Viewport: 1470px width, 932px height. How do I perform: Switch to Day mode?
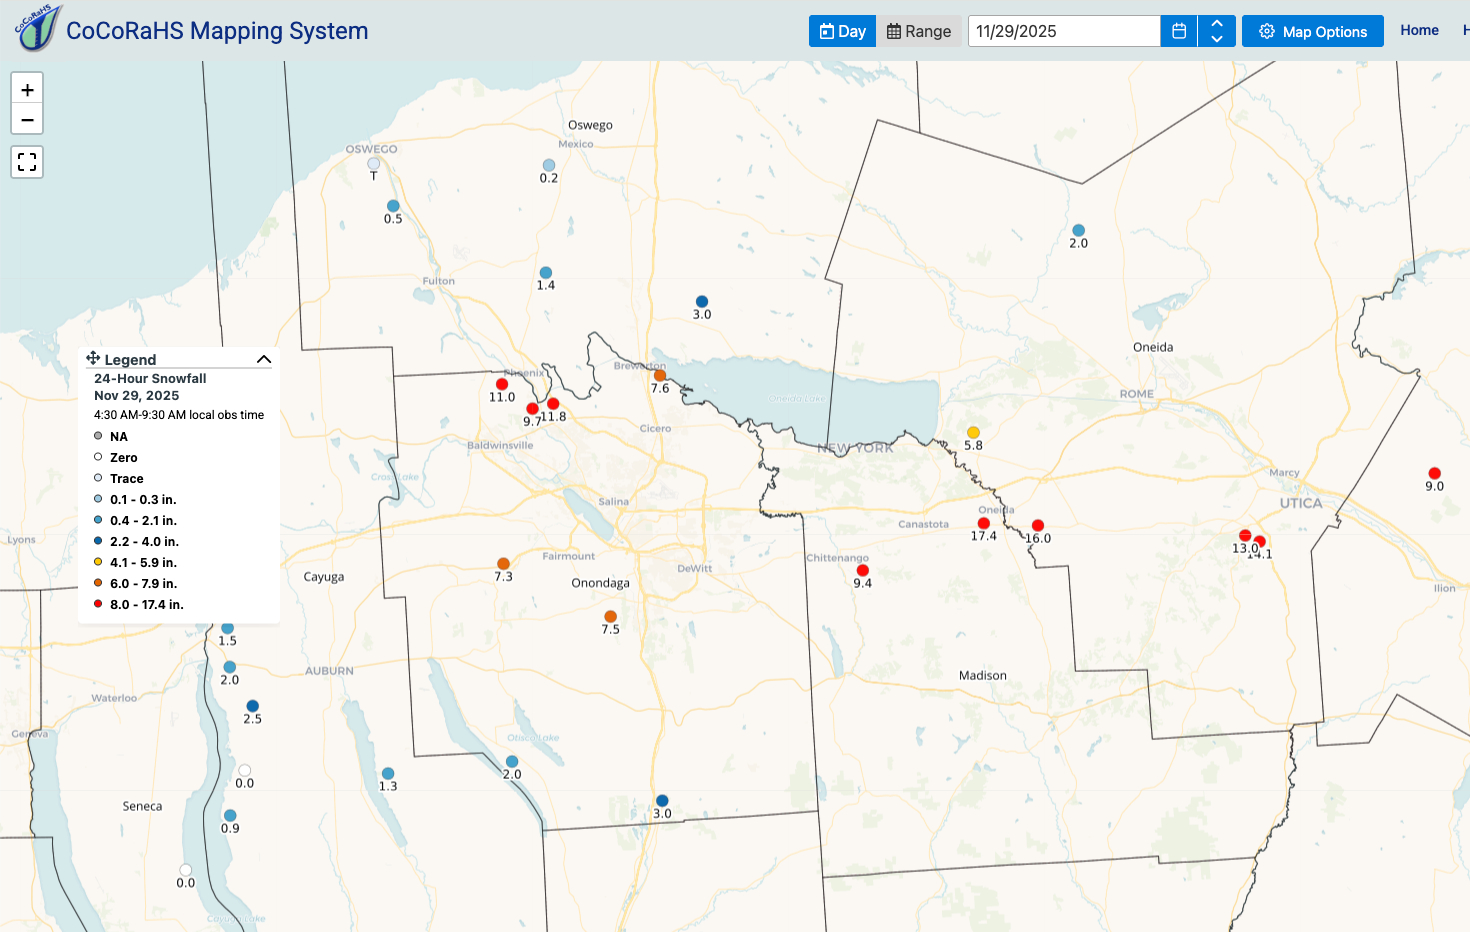pos(842,31)
